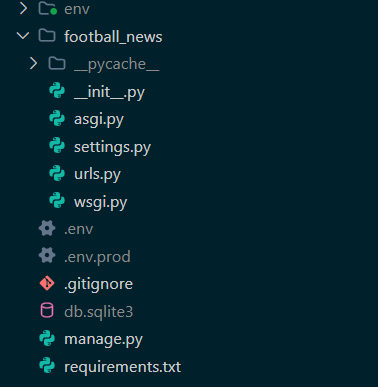This screenshot has height=387, width=378.
Task: Click the Python icon next to settings.py
Action: click(x=57, y=146)
